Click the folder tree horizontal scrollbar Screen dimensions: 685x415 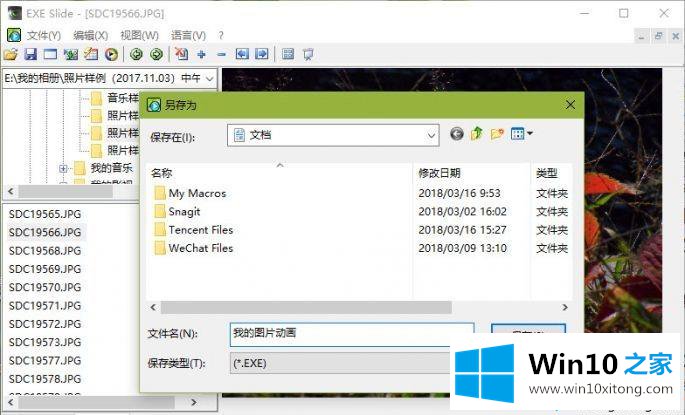[66, 191]
